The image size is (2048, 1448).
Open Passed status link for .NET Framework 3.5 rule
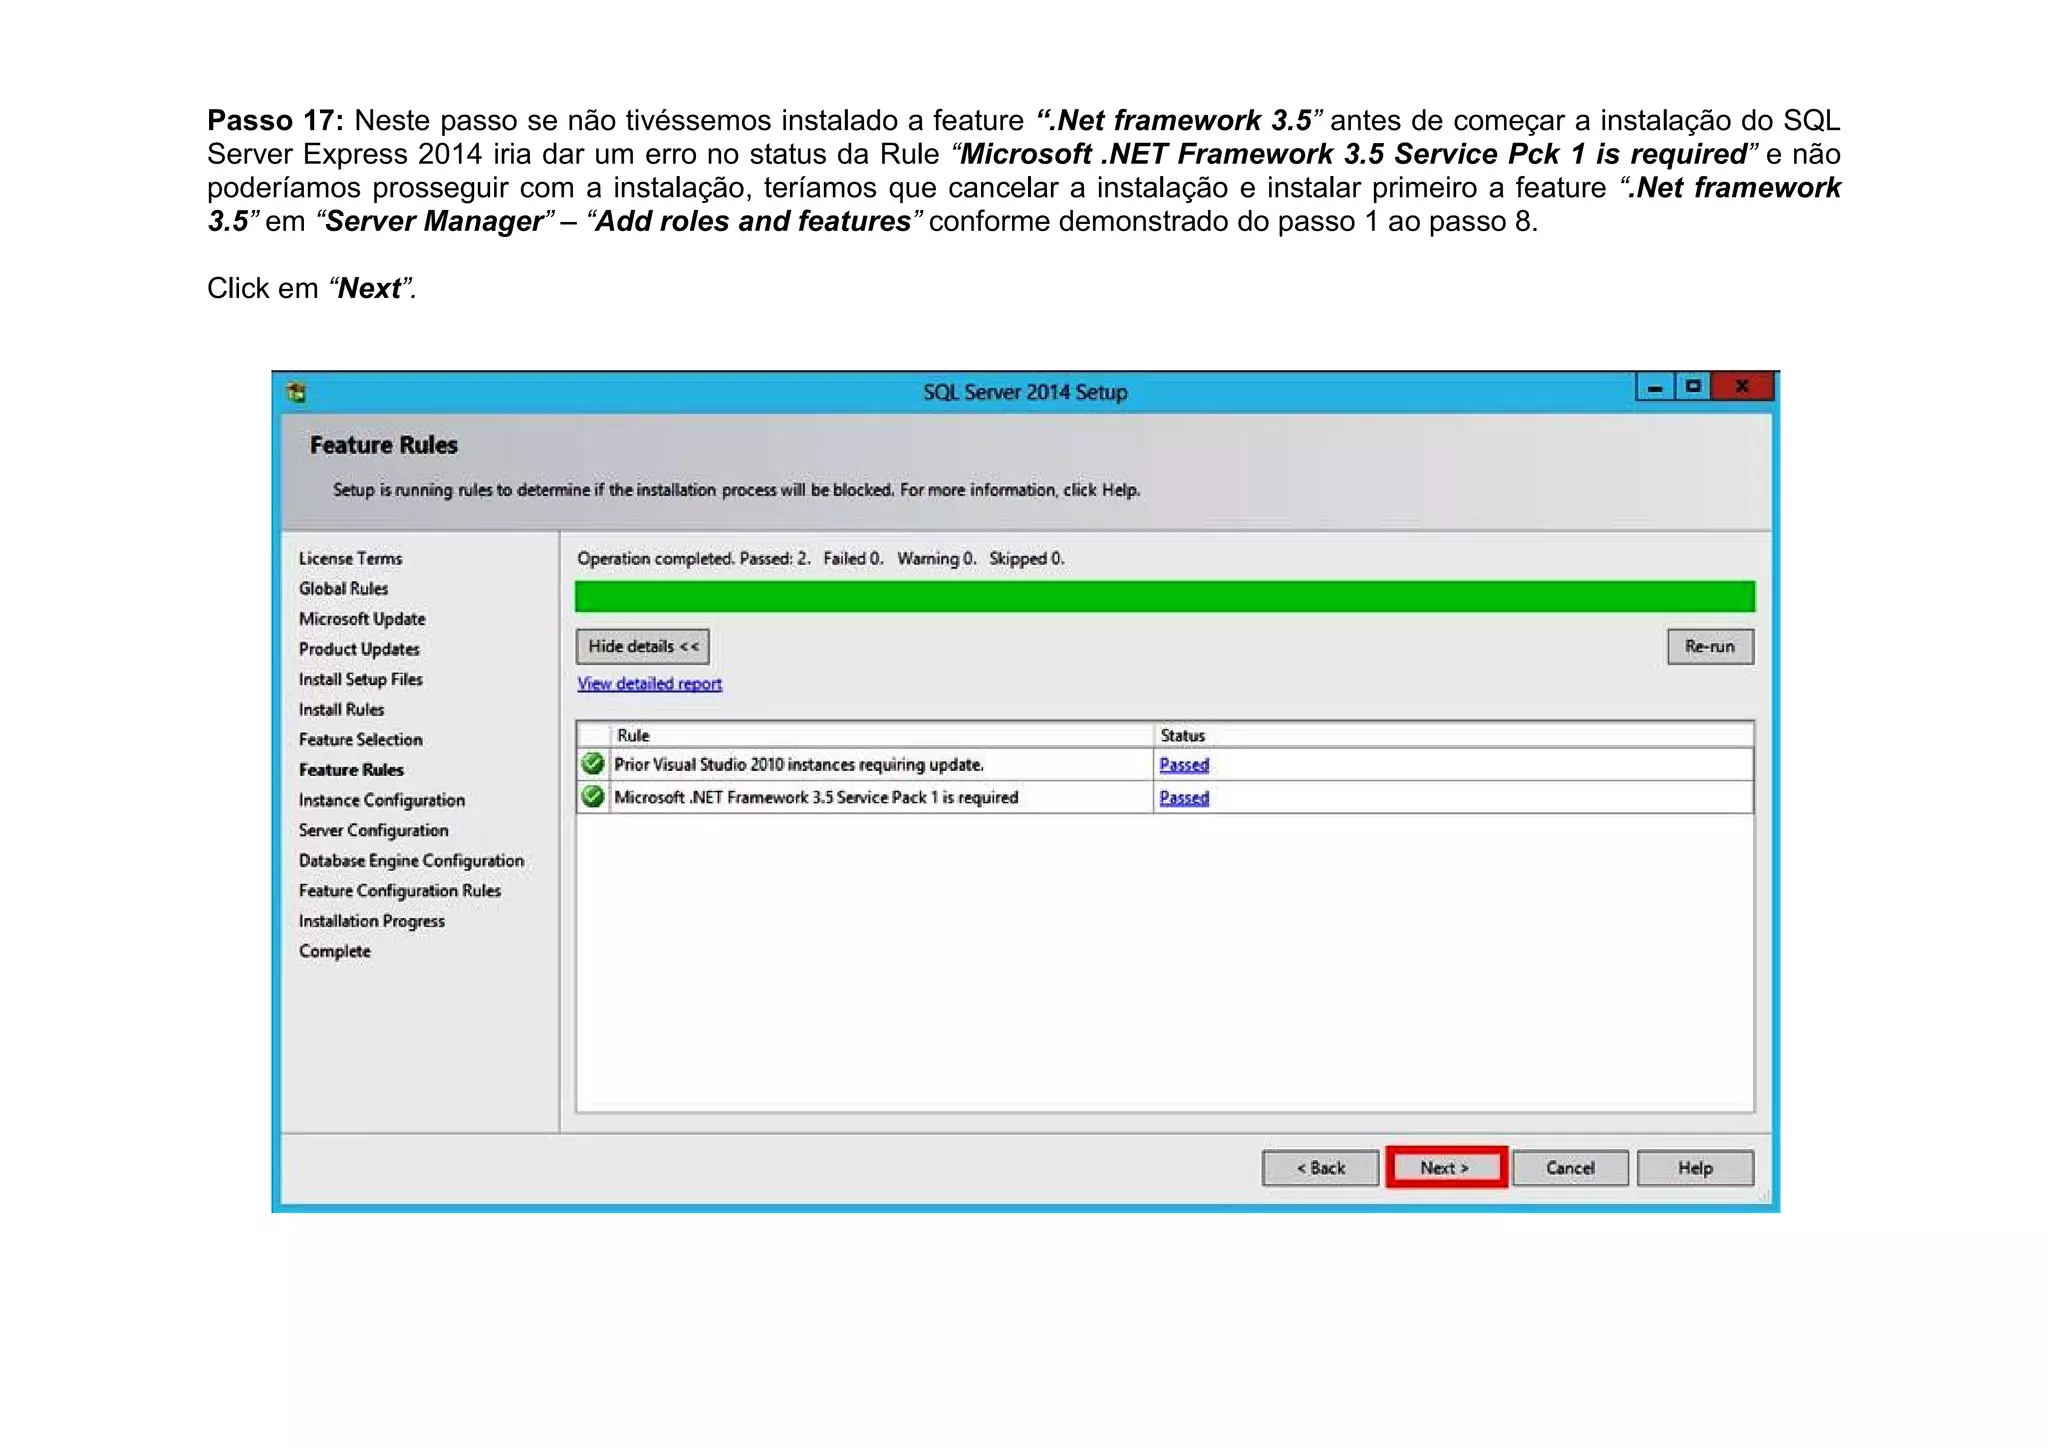coord(1184,798)
